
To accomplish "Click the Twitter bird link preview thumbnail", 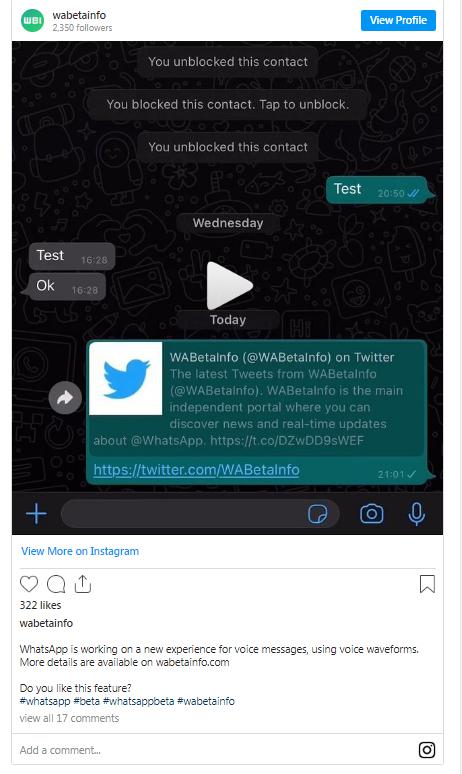I will pos(125,379).
